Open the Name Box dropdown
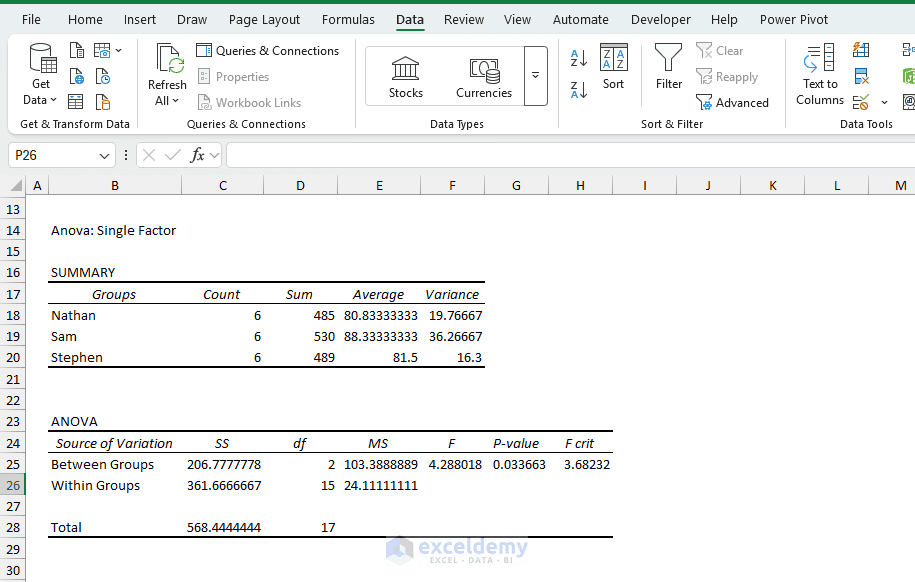This screenshot has height=582, width=915. pyautogui.click(x=104, y=156)
